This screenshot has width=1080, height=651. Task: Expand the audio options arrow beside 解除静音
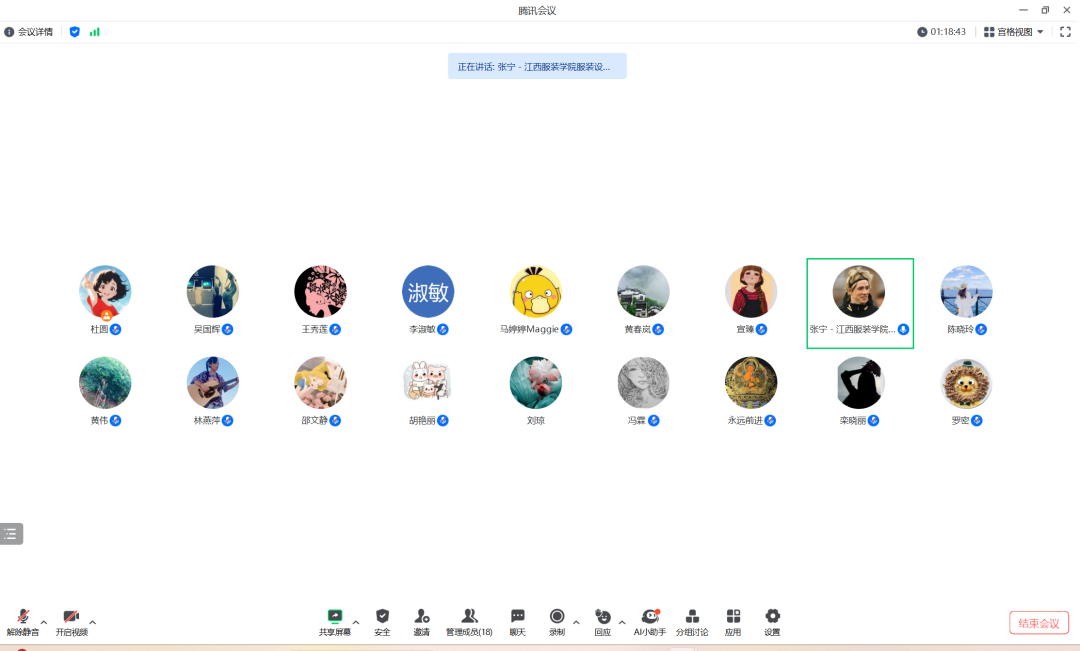coord(43,622)
